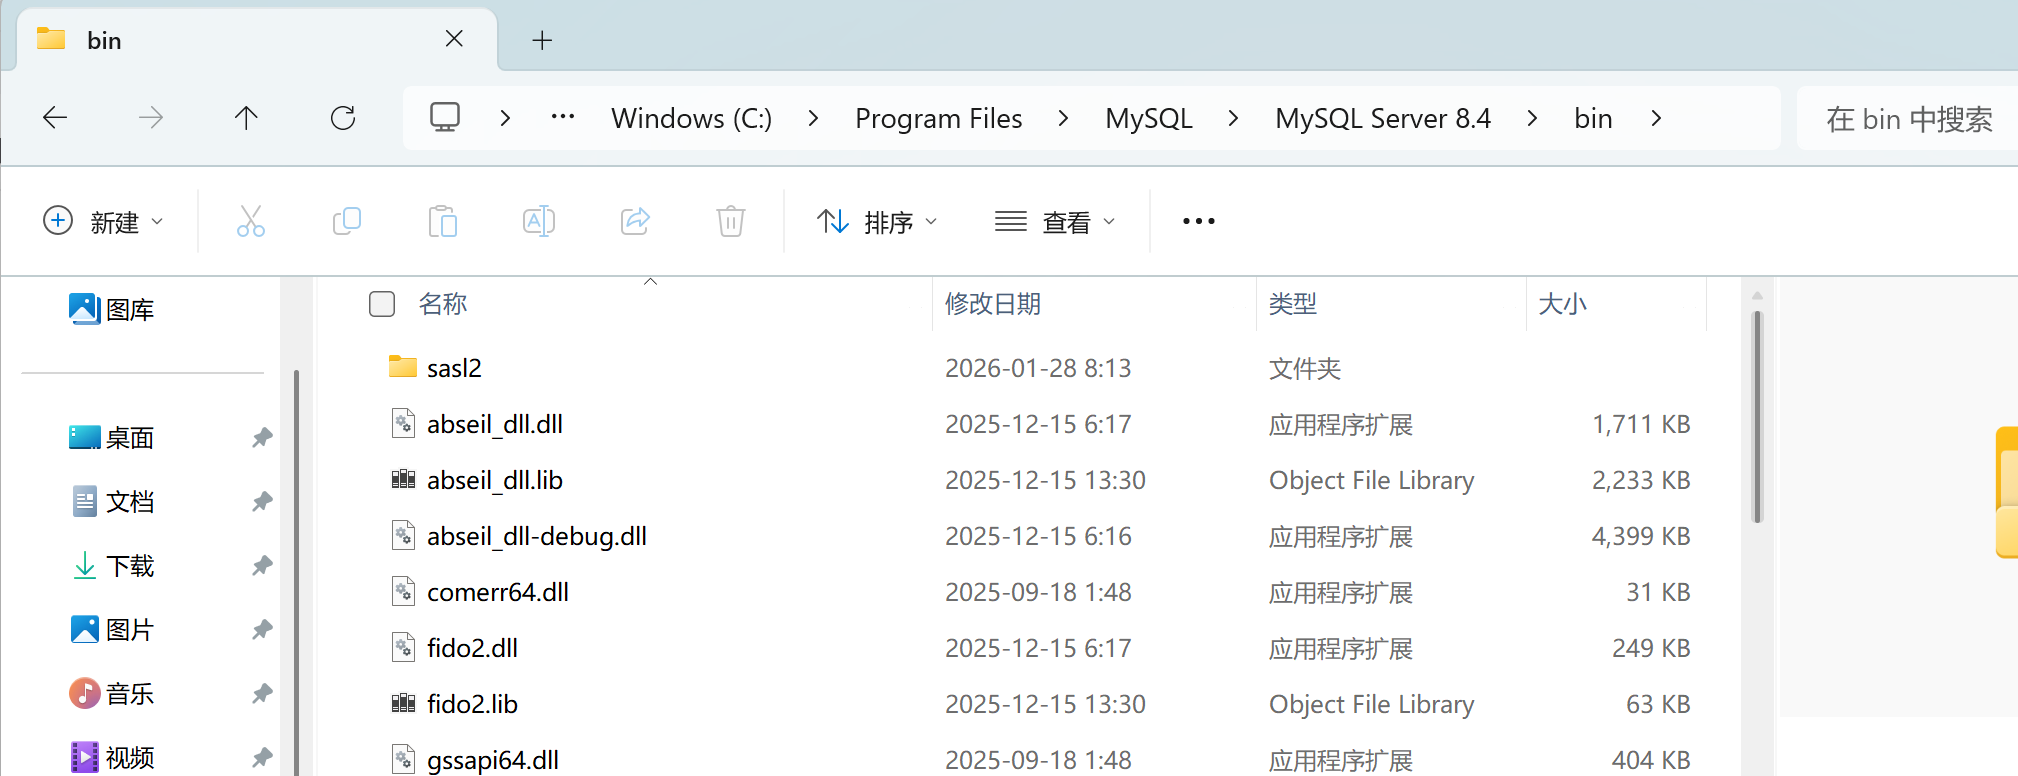Image resolution: width=2018 pixels, height=776 pixels.
Task: Navigate to MySQL Server 8.4 breadcrumb
Action: [x=1383, y=118]
